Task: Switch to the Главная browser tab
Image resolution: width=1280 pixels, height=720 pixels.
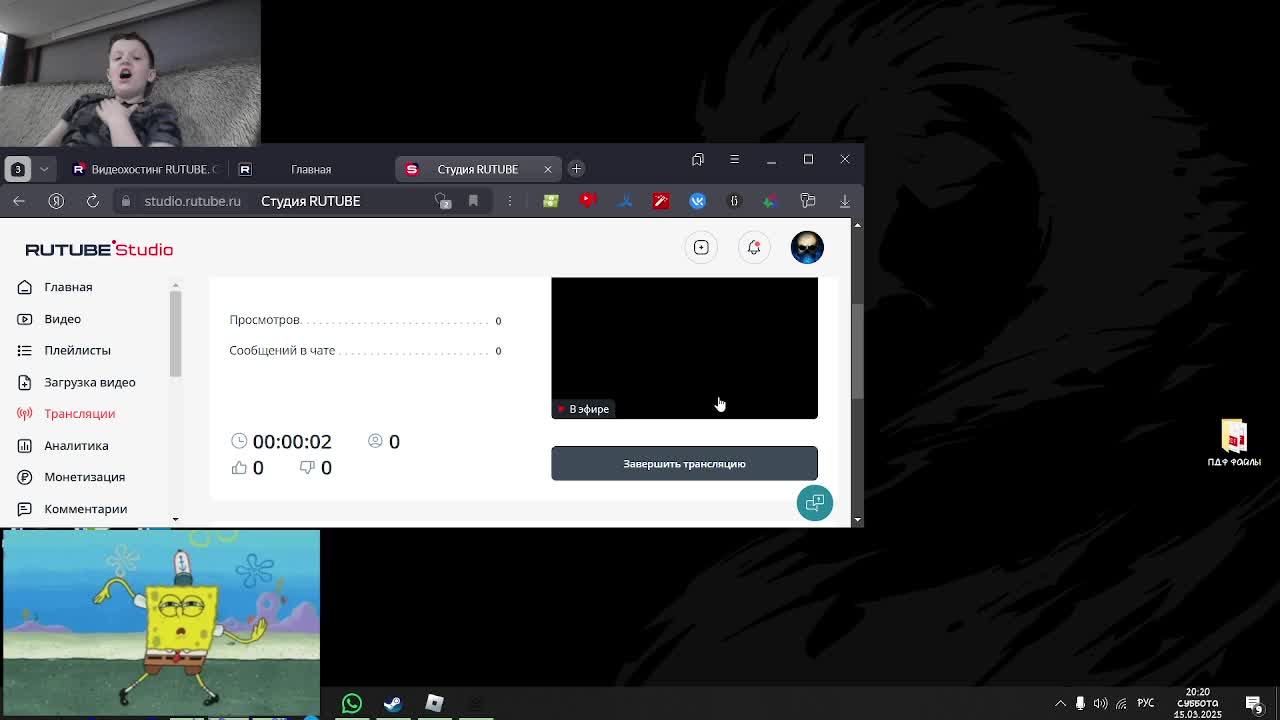Action: 310,169
